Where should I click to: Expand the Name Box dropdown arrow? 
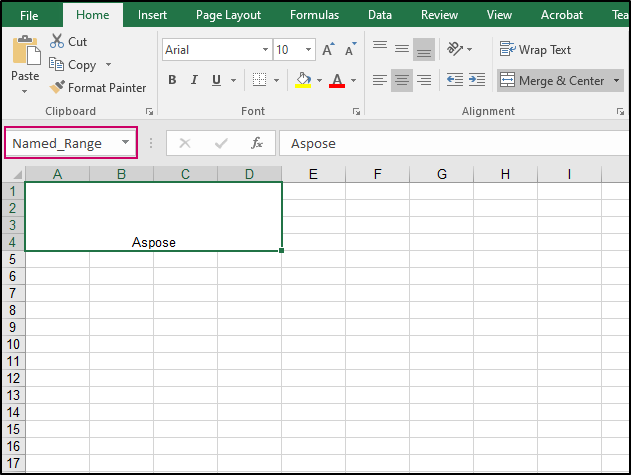(x=125, y=143)
